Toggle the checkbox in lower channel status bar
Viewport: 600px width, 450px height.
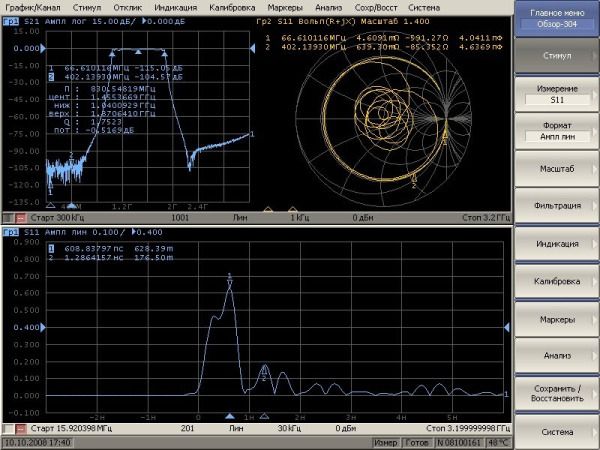[7, 428]
